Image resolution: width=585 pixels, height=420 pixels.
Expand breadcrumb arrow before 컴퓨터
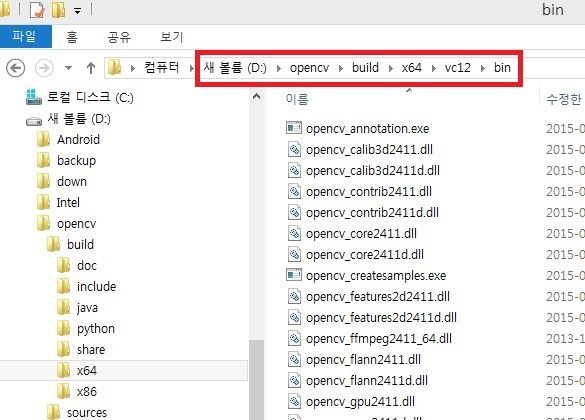[132, 68]
